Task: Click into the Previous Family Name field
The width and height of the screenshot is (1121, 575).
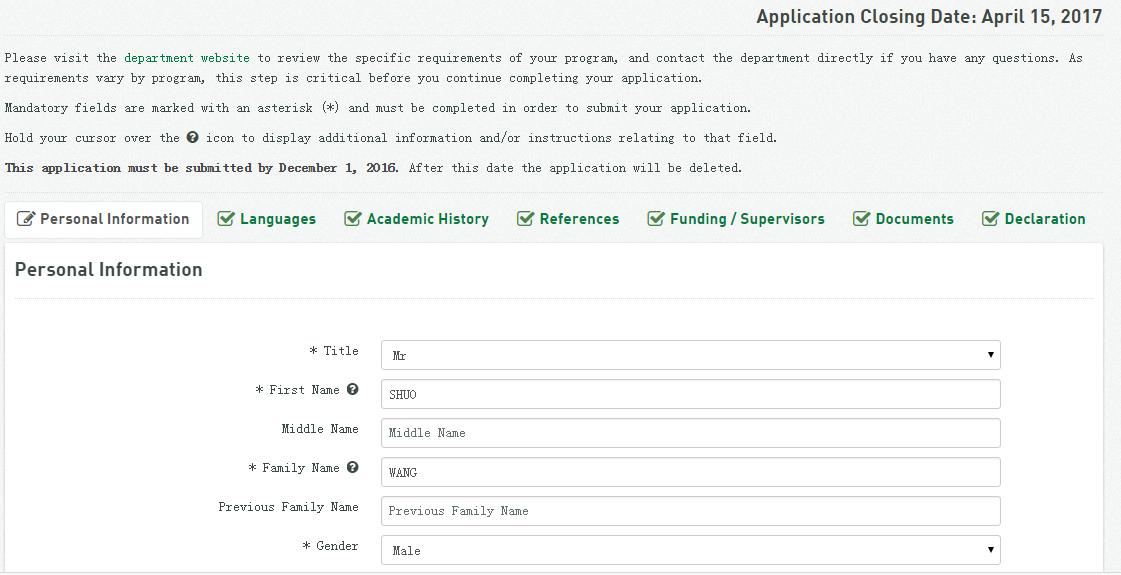Action: pos(691,511)
